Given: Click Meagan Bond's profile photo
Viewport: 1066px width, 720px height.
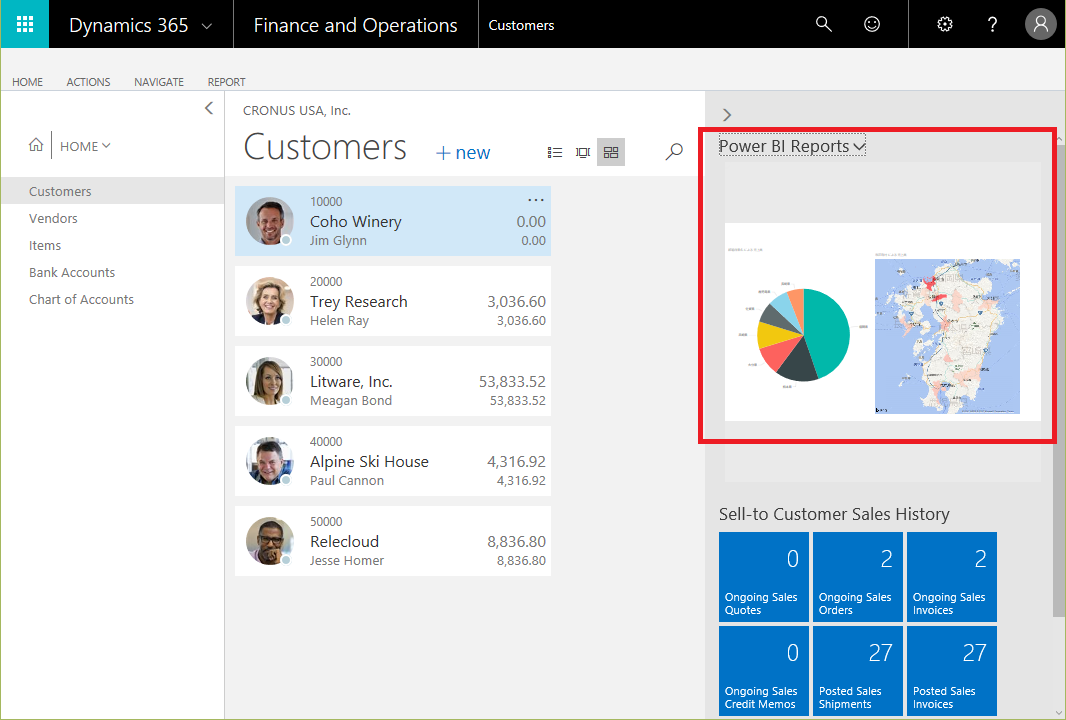Looking at the screenshot, I should (x=270, y=381).
